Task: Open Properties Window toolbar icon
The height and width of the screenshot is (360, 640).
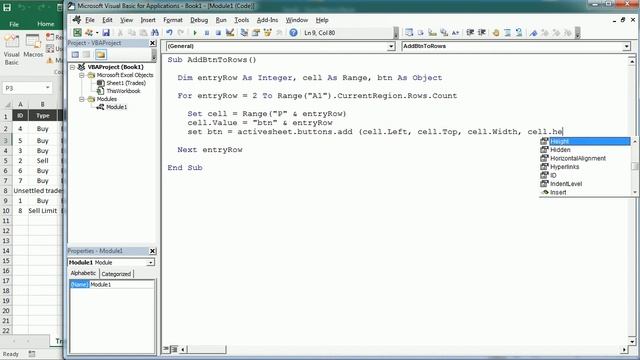Action: pyautogui.click(x=256, y=33)
